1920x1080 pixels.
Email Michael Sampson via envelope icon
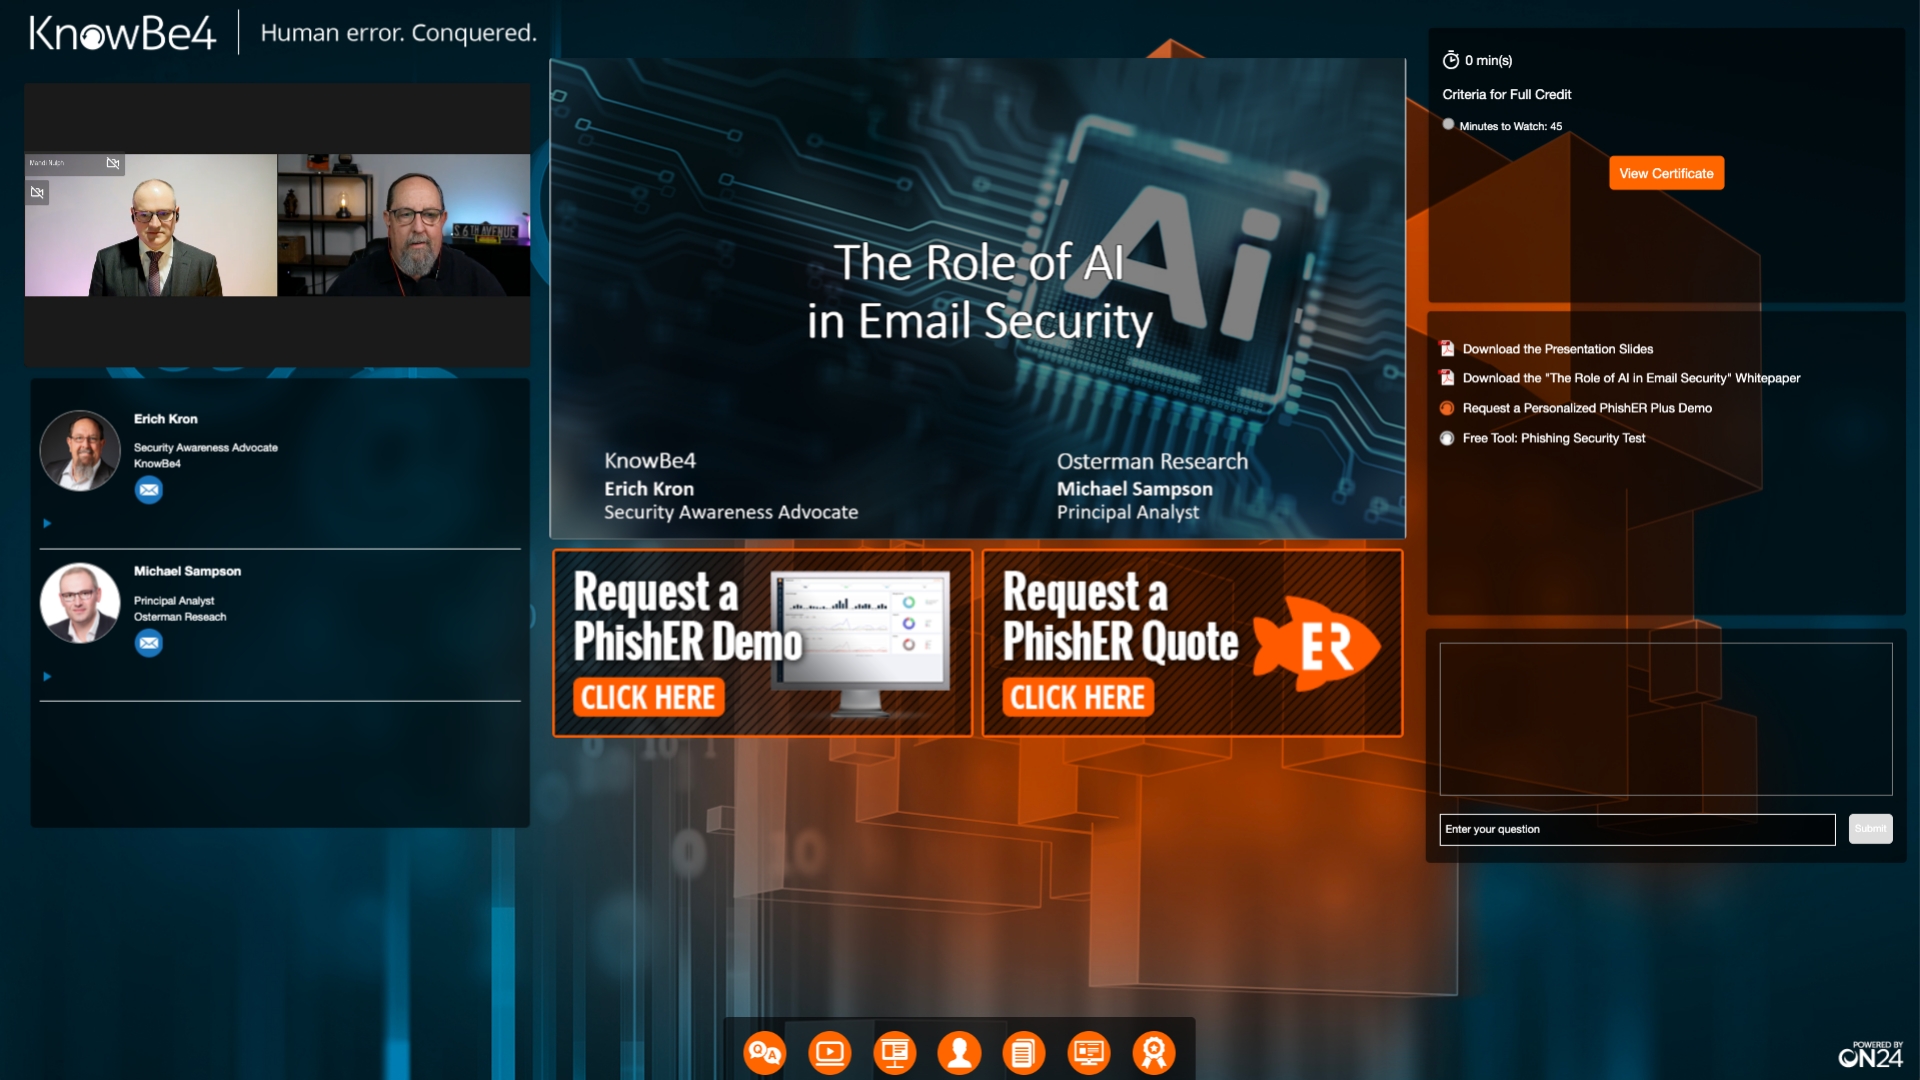point(149,643)
